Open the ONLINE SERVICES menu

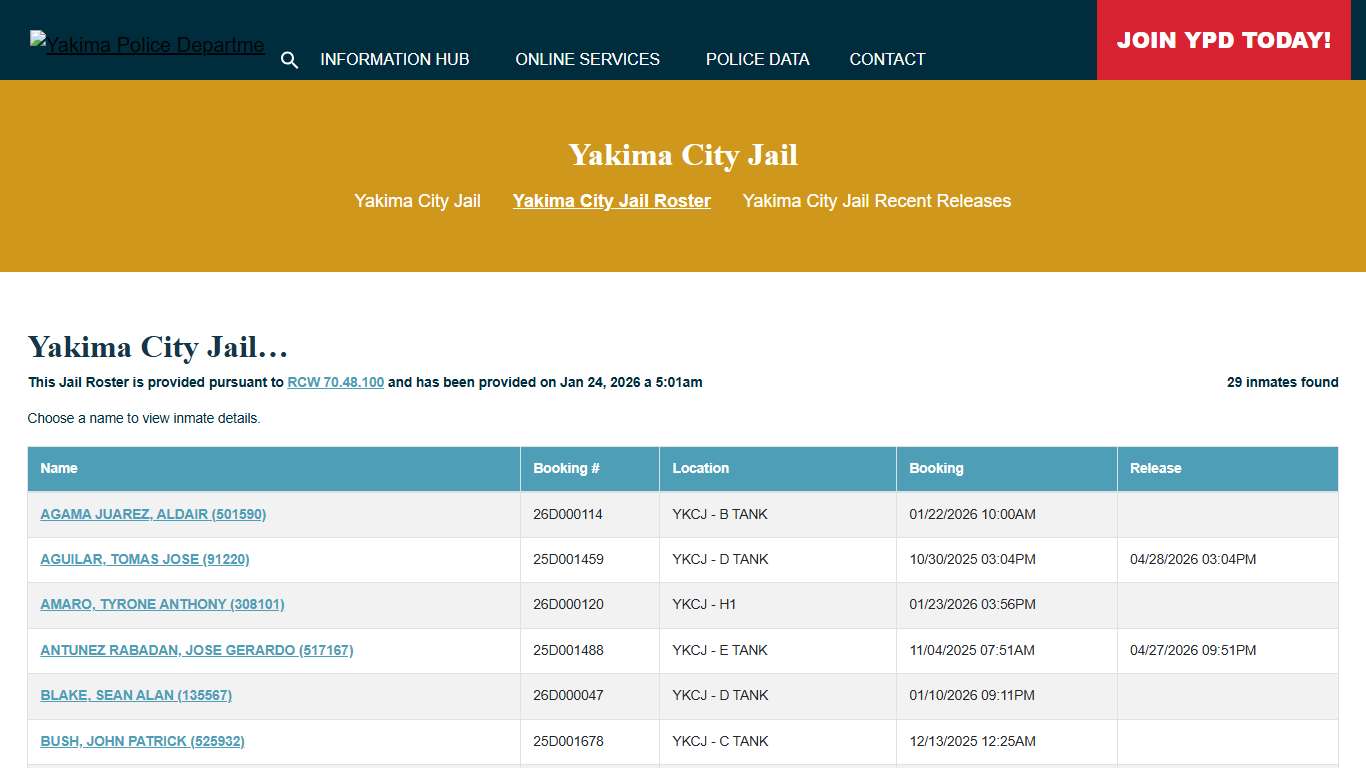pyautogui.click(x=588, y=59)
